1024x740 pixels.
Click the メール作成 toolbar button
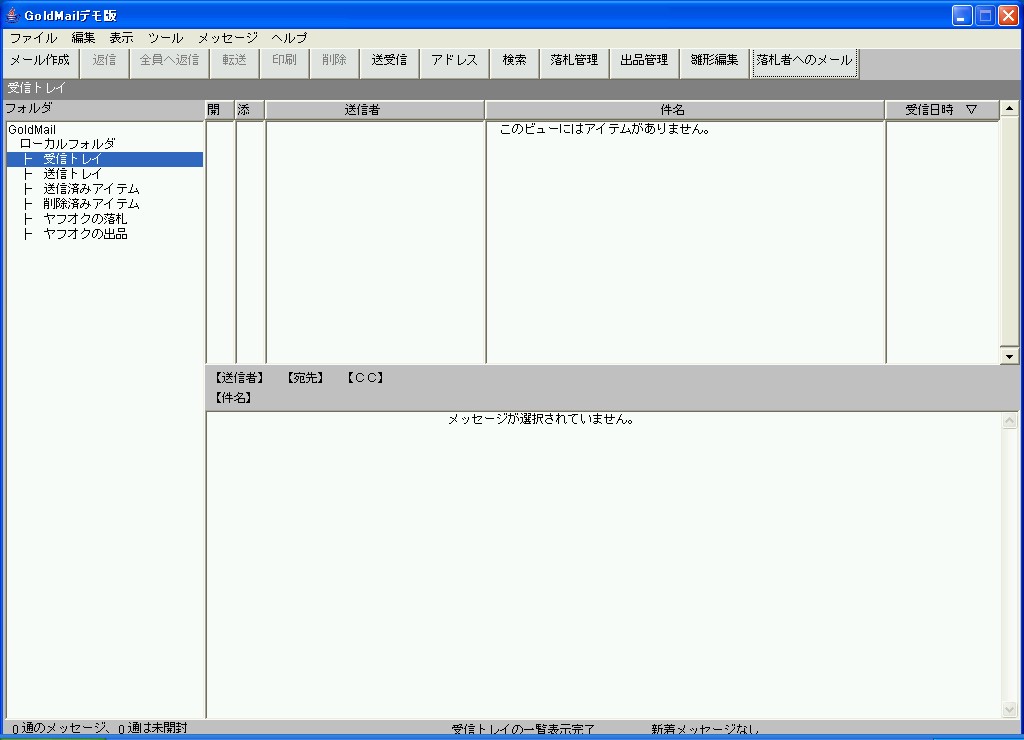40,60
